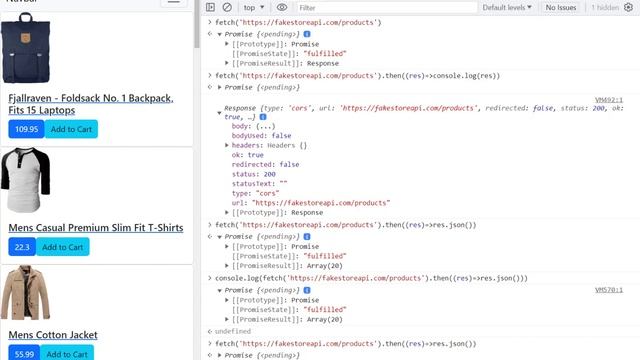Collapse the Promise logged by console.log
Screen dimensions: 640x360
(220, 290)
